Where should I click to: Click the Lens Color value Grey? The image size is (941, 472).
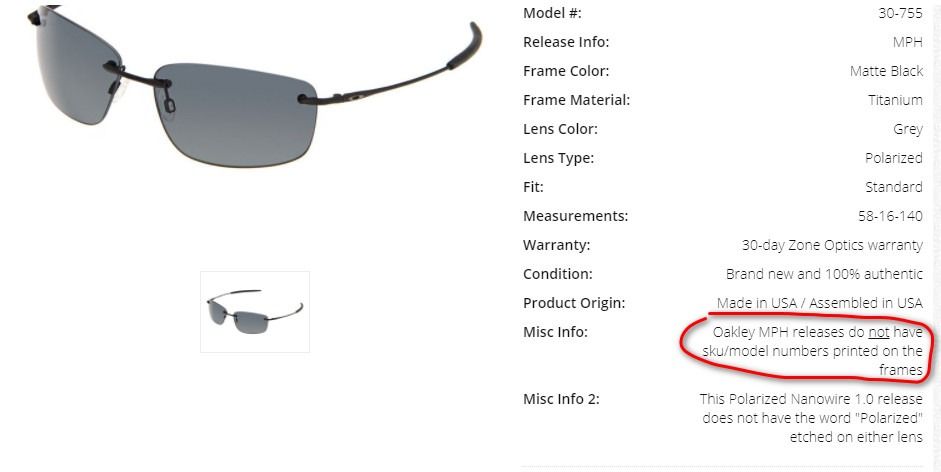(x=908, y=129)
